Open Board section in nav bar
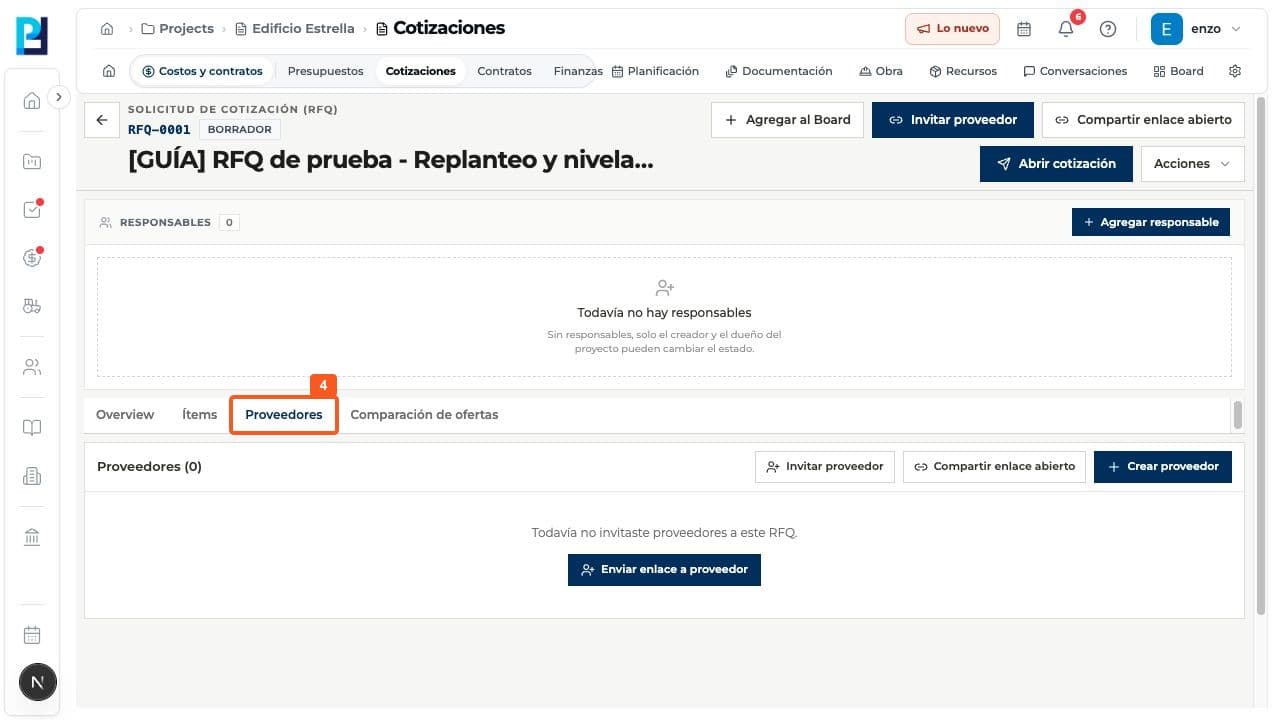1280x720 pixels. click(1178, 71)
